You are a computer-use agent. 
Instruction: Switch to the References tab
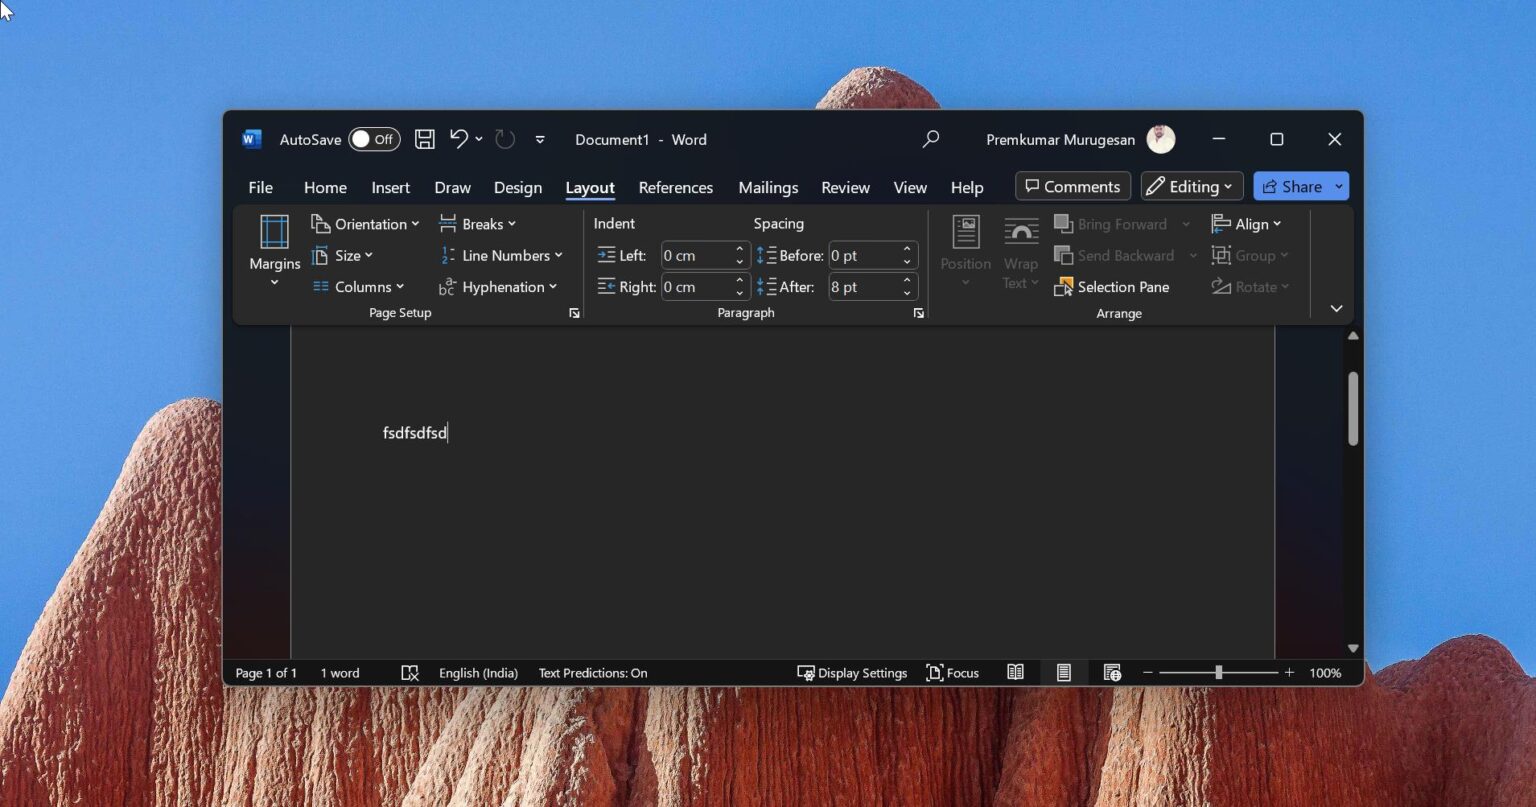click(x=675, y=187)
